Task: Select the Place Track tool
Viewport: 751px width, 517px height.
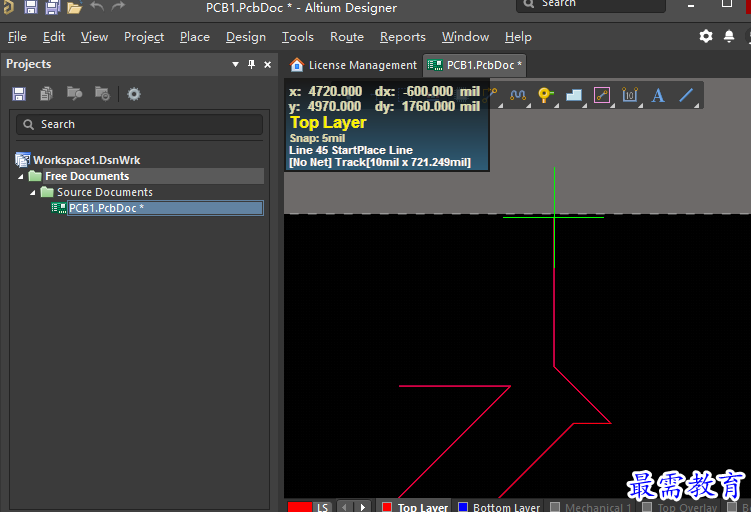Action: 602,95
